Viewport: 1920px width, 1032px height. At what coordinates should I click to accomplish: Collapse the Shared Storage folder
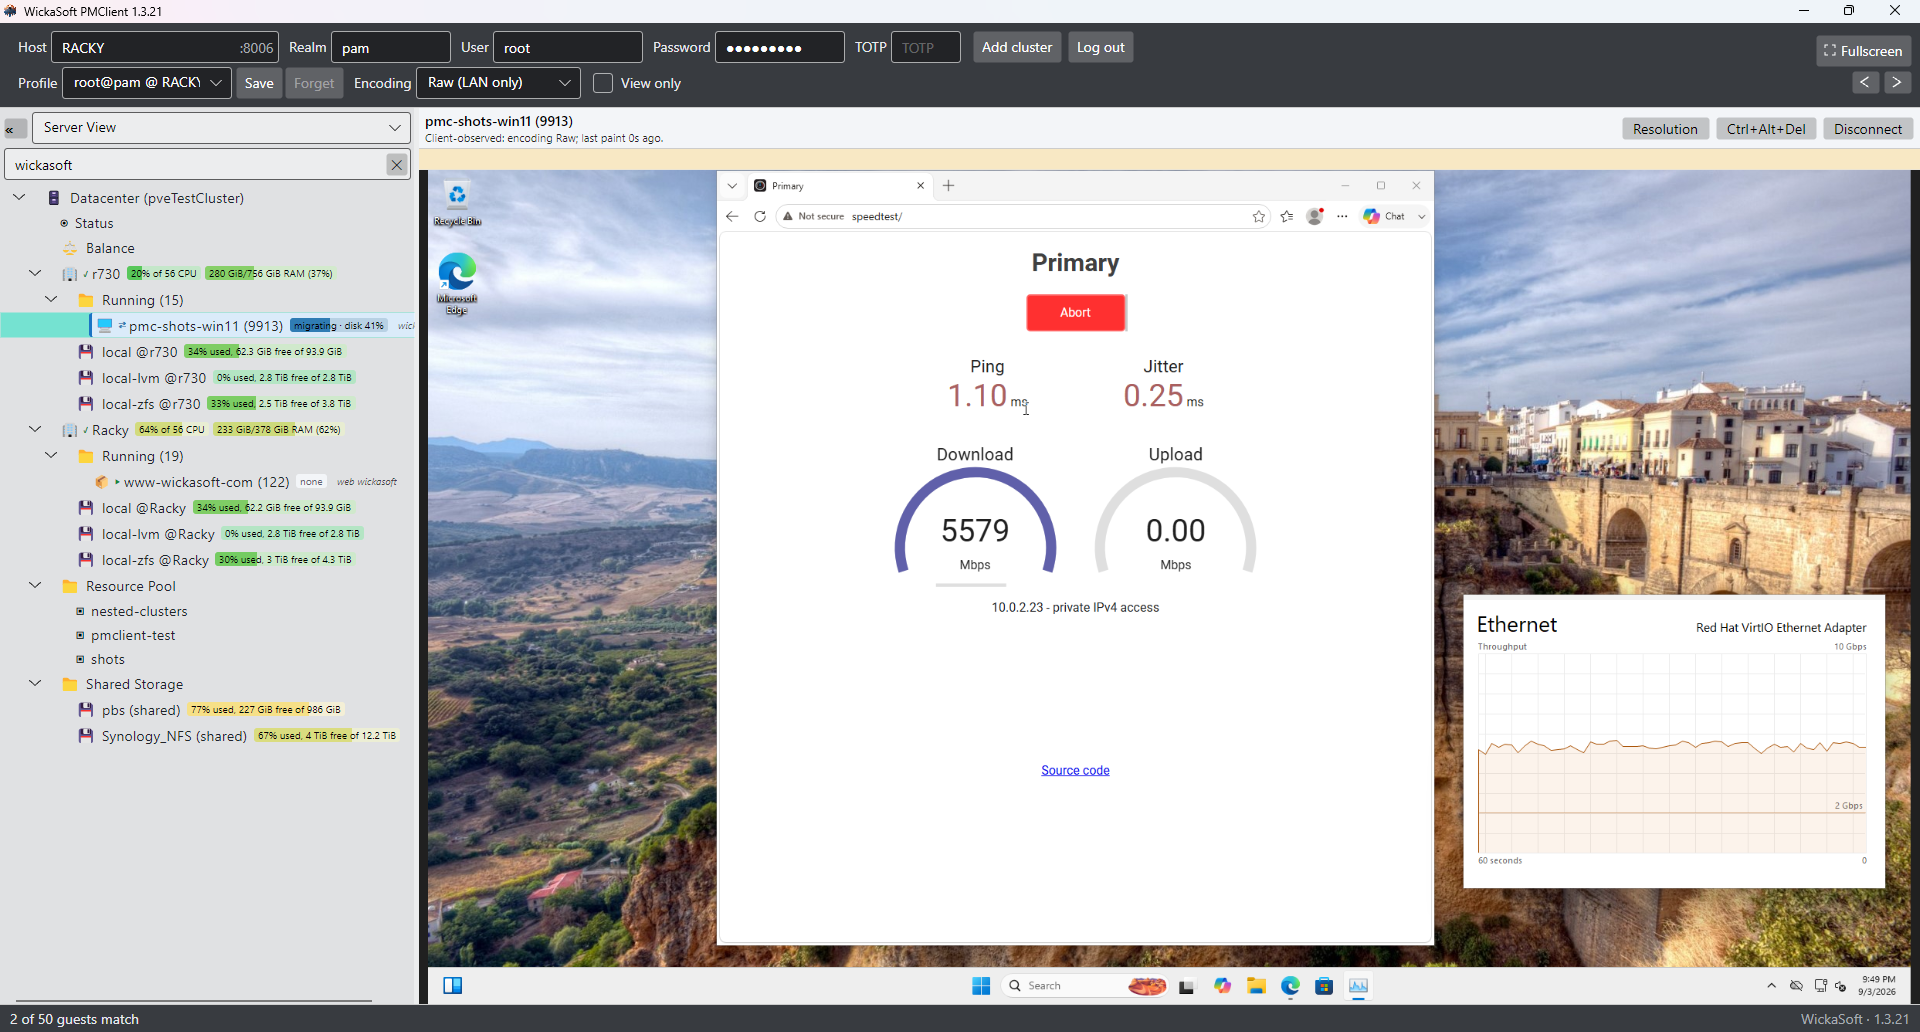tap(35, 683)
